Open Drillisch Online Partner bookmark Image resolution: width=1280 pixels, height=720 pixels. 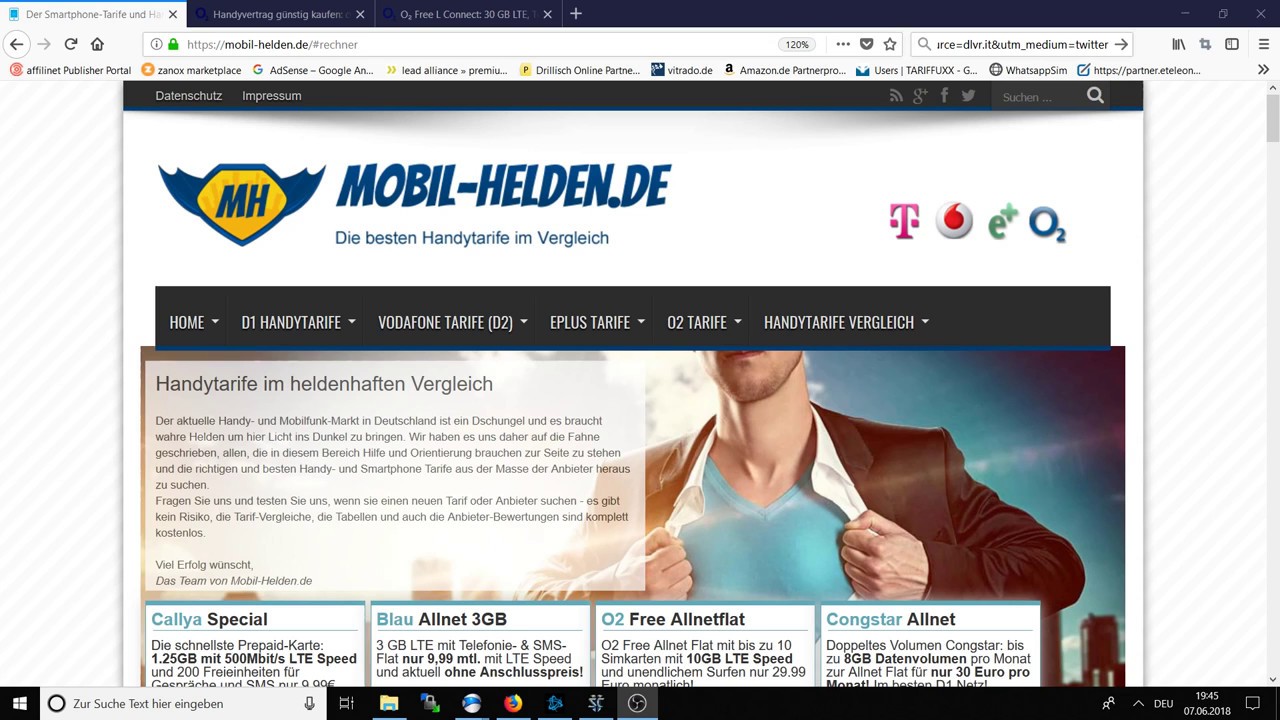click(x=580, y=70)
